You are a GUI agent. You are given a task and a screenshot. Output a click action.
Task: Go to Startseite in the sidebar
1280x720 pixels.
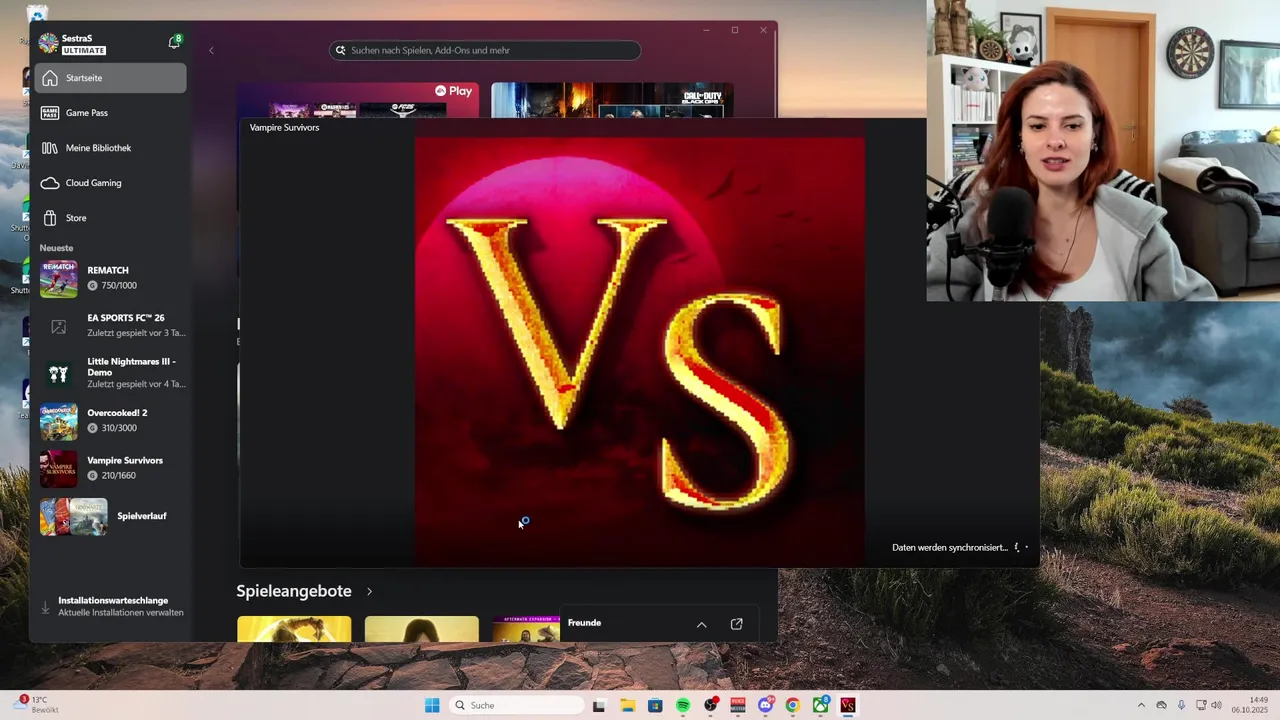pos(110,78)
